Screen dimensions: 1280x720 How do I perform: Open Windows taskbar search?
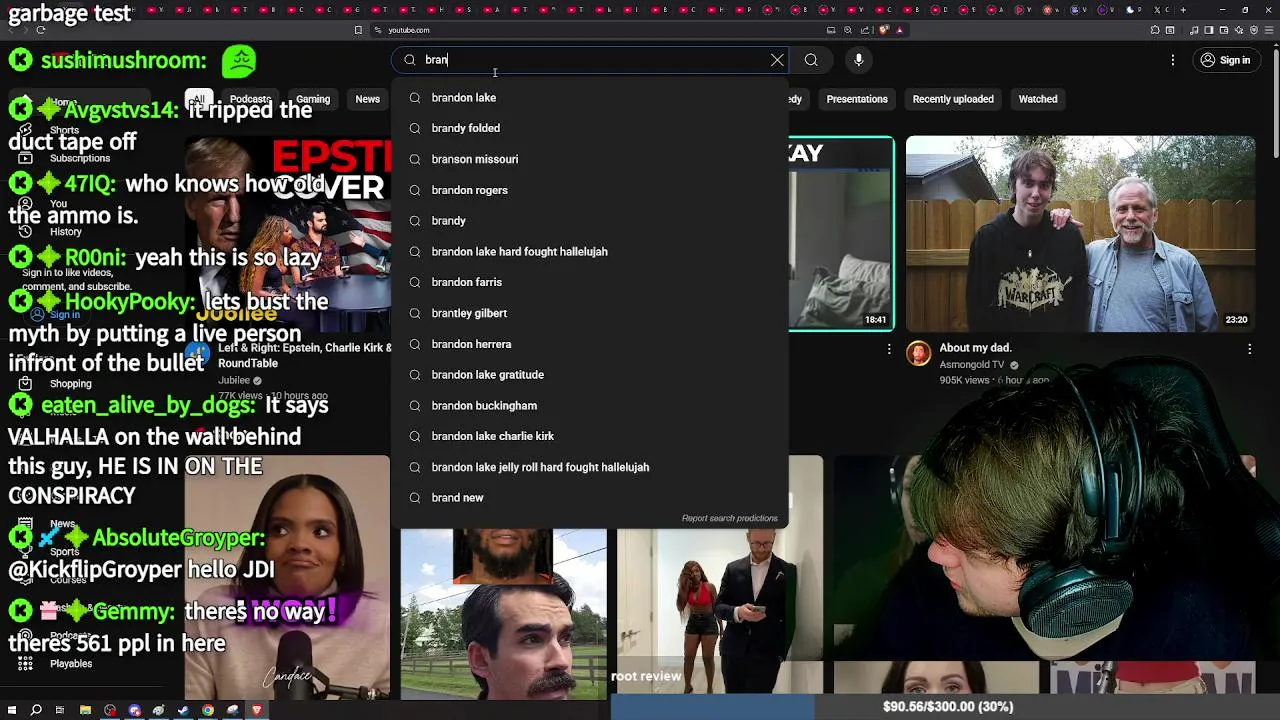pyautogui.click(x=36, y=710)
